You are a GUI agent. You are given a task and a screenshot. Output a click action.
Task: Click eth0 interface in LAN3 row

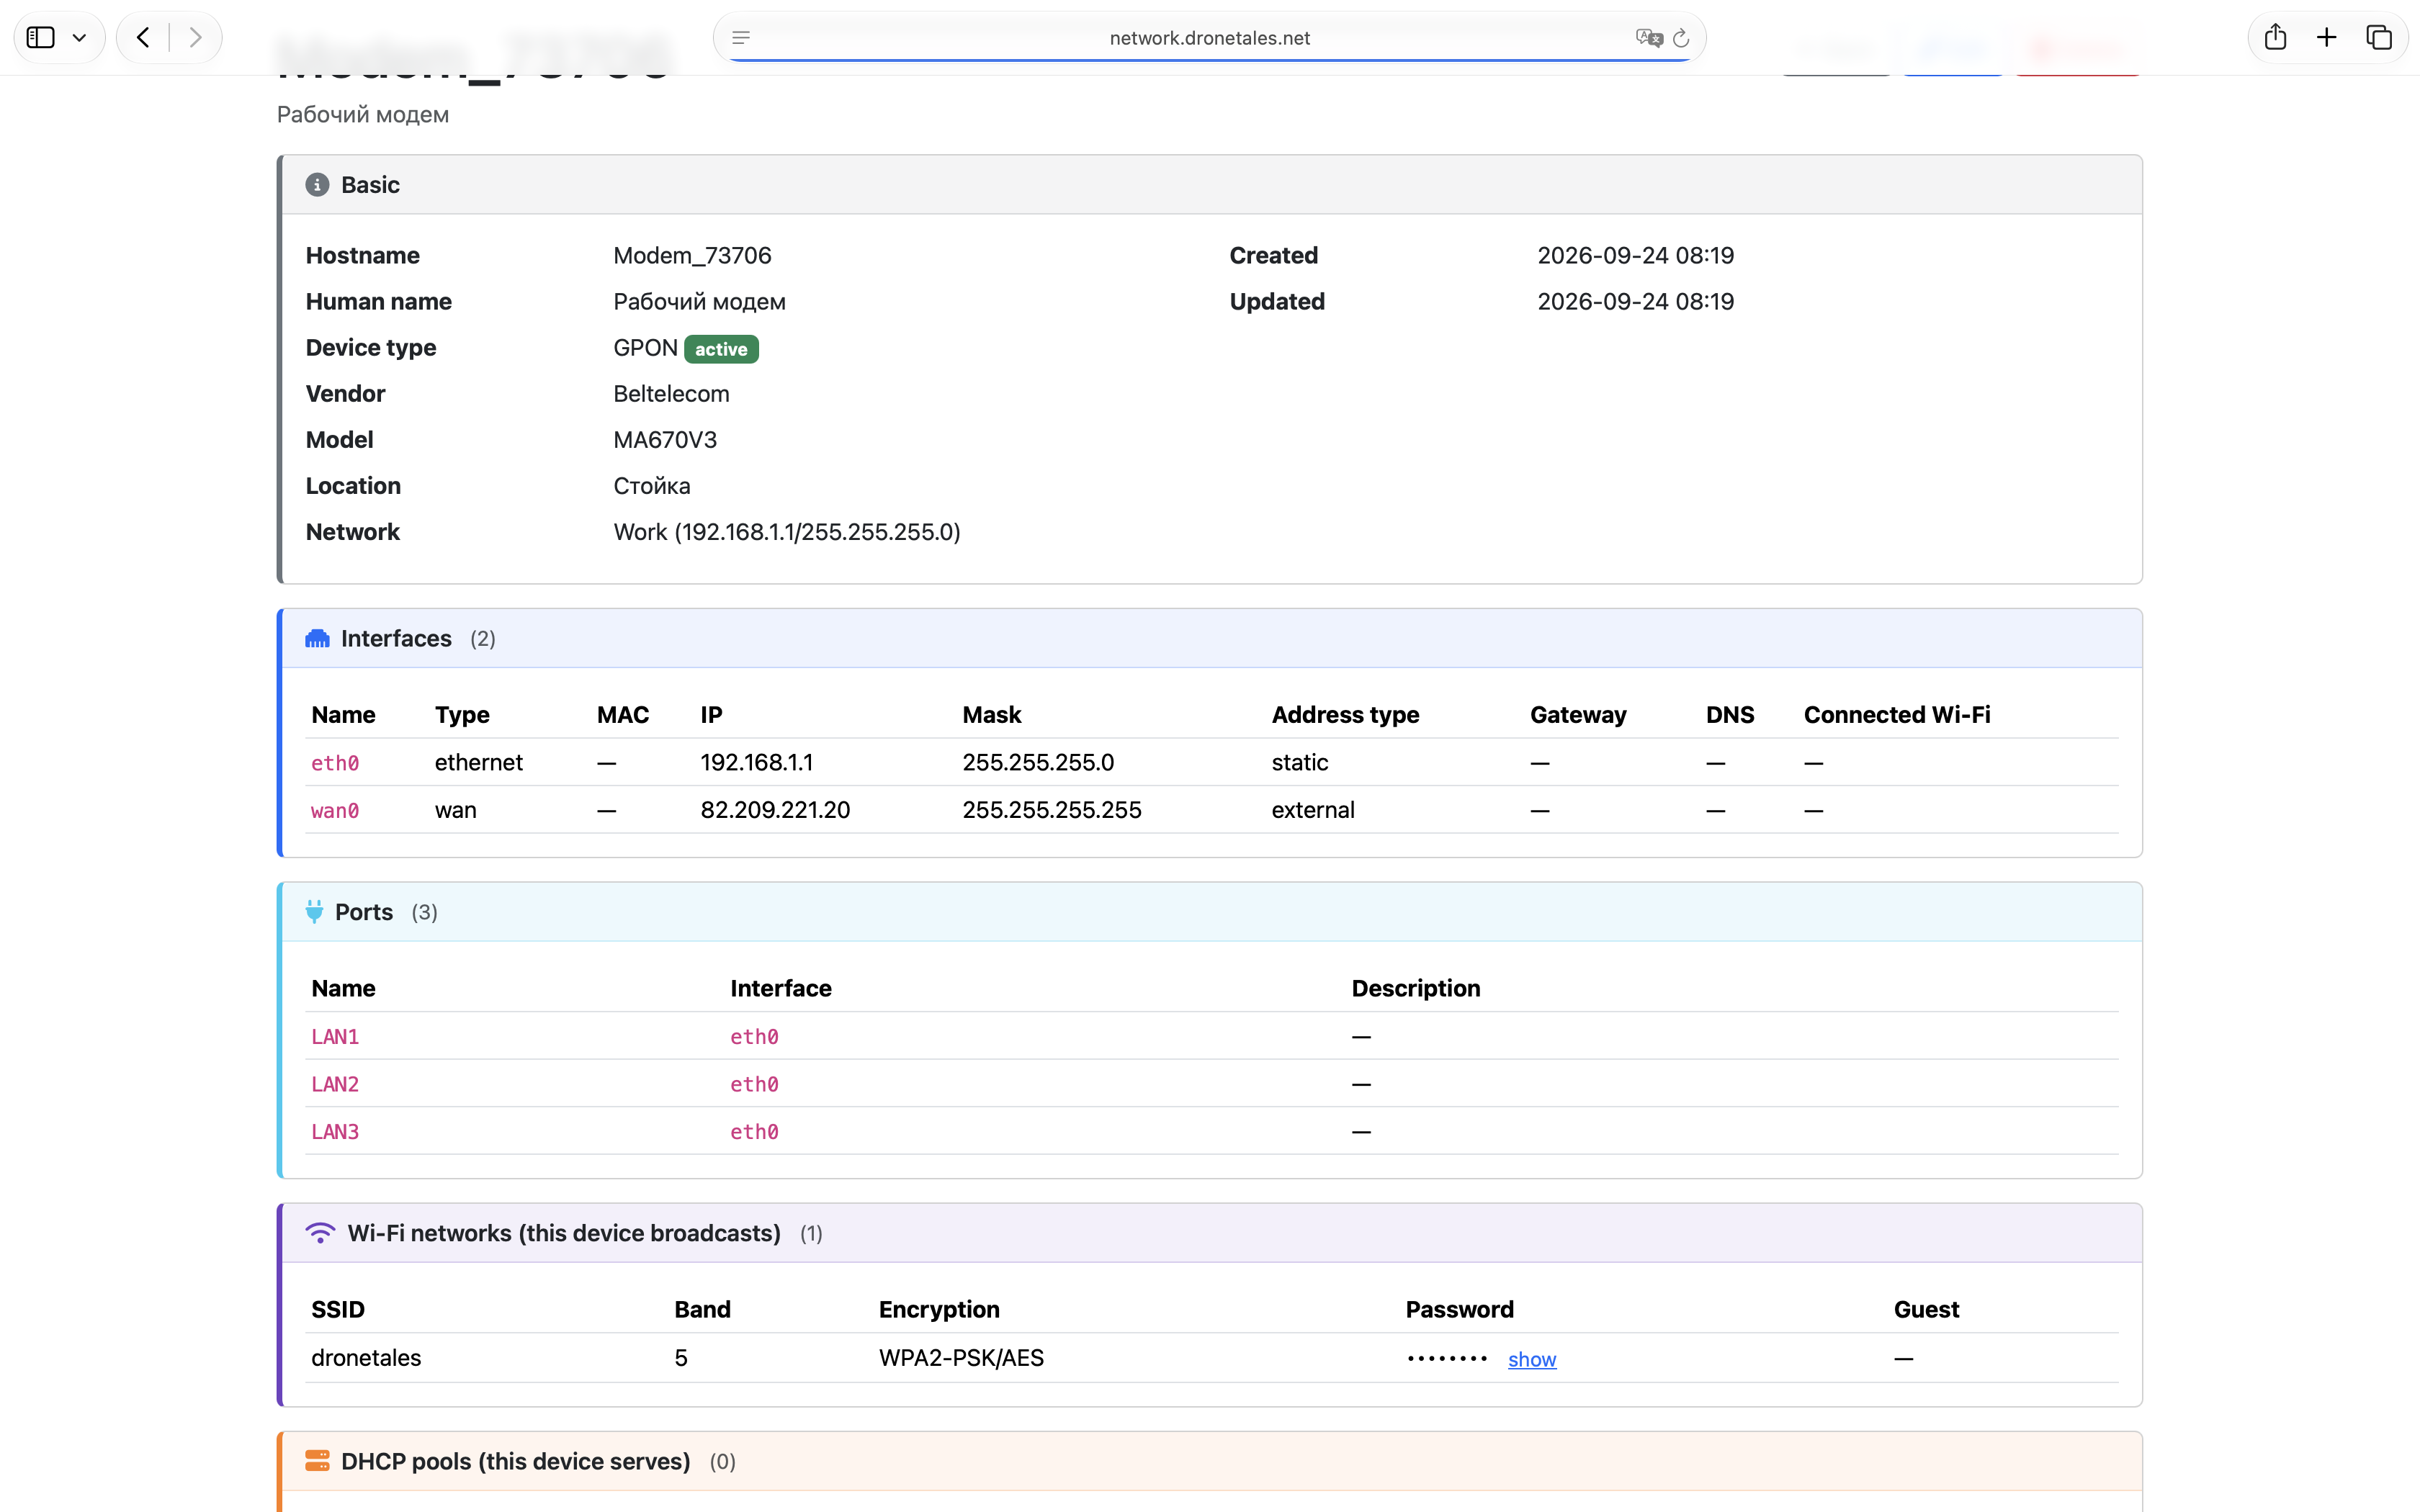[x=754, y=1132]
